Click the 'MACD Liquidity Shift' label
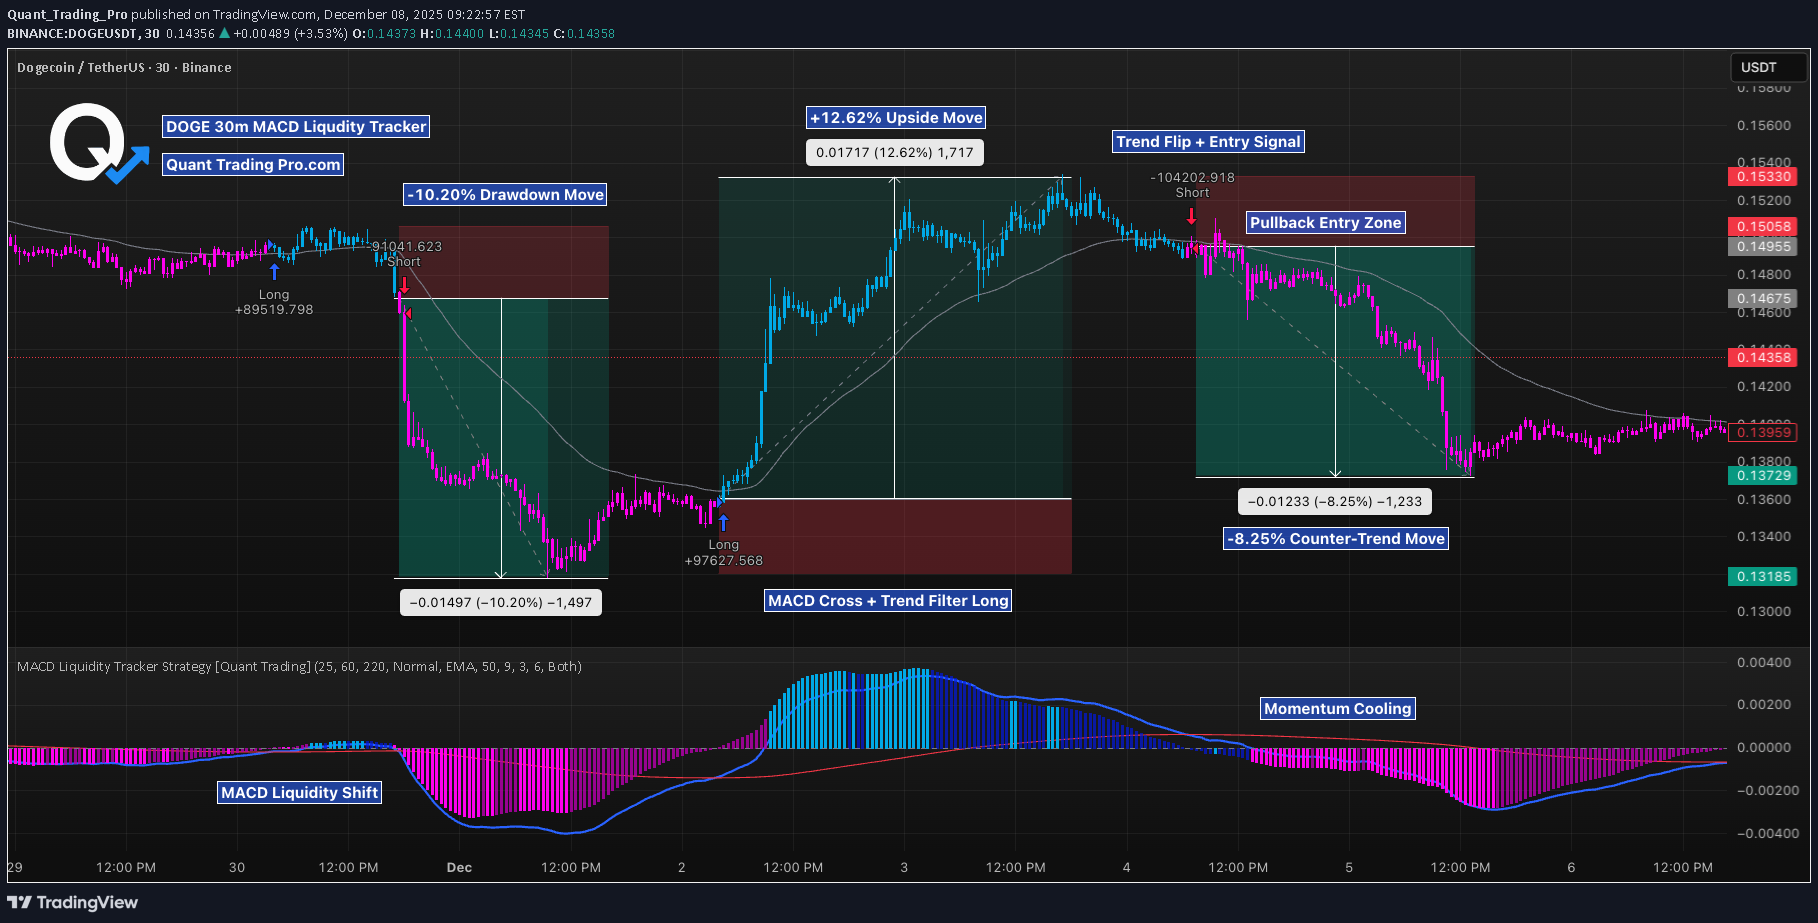The height and width of the screenshot is (923, 1818). [299, 792]
